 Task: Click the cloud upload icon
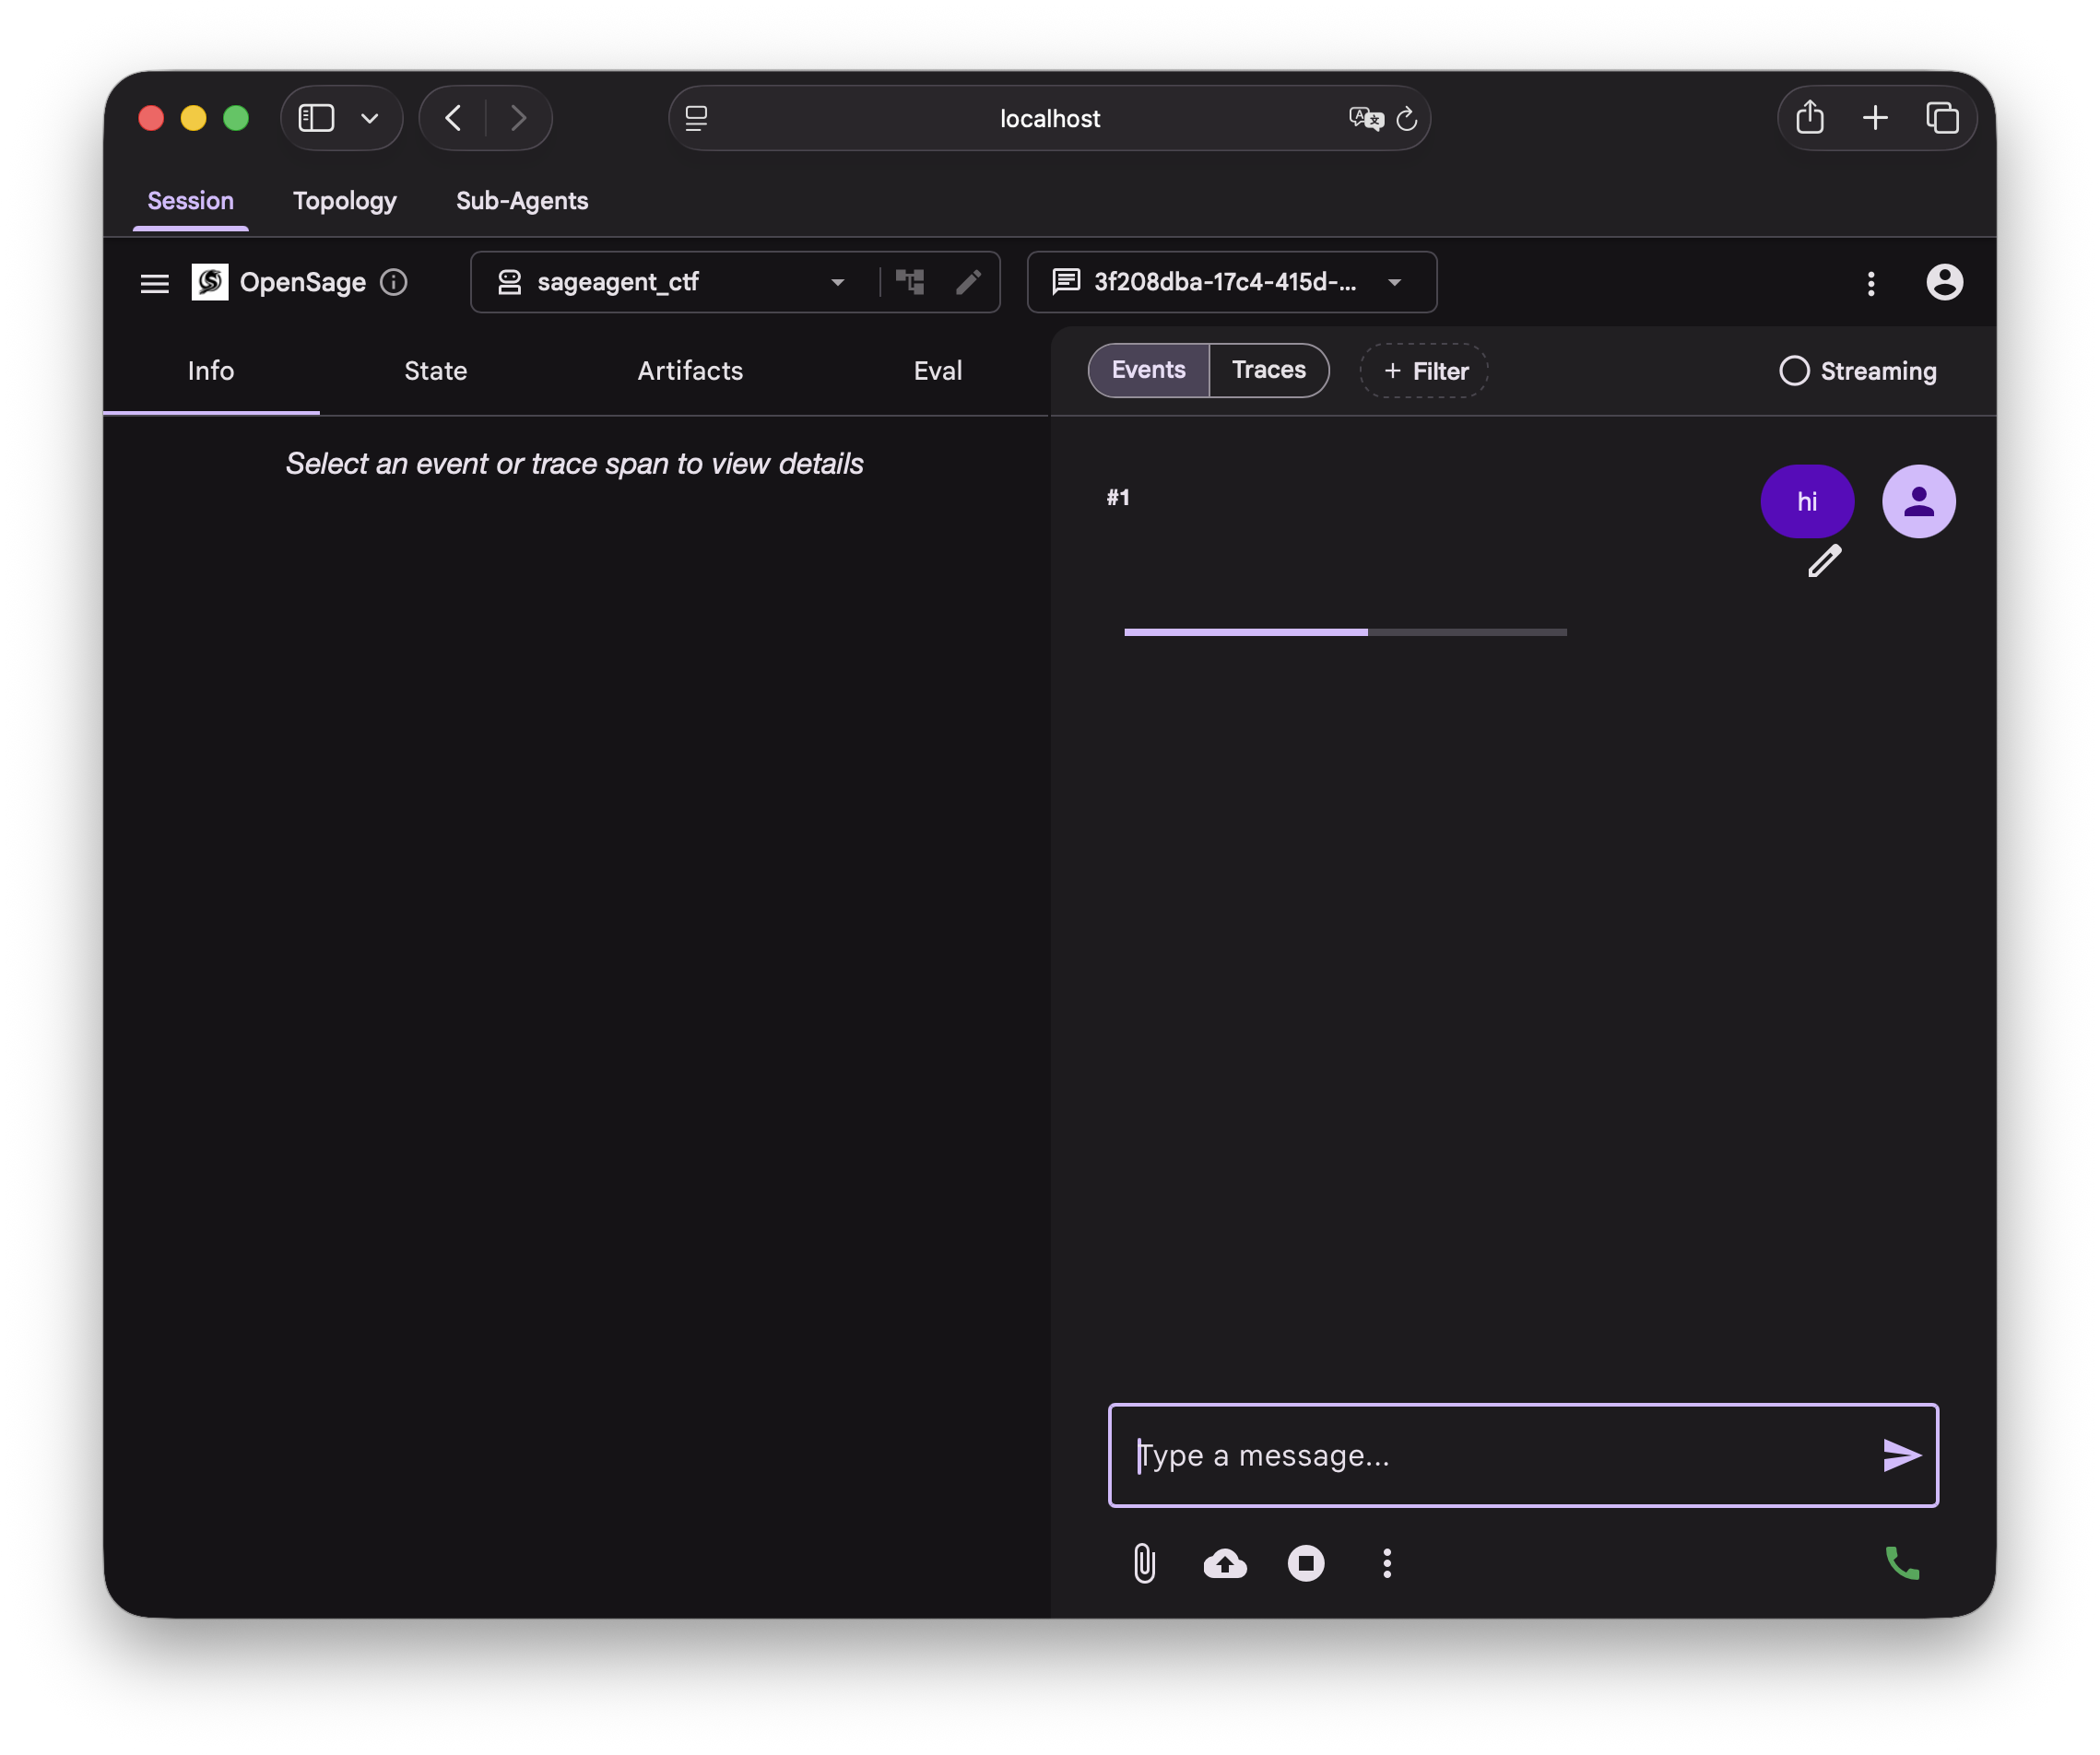pyautogui.click(x=1225, y=1564)
